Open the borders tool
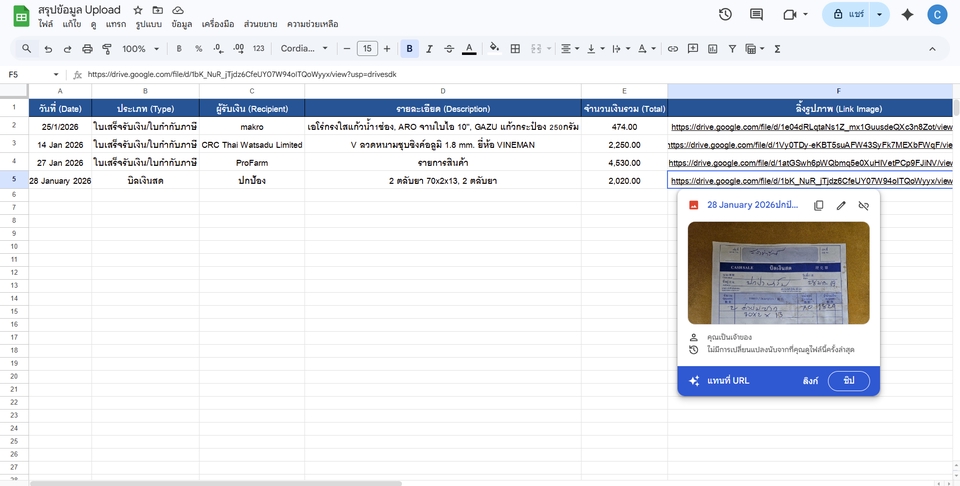The width and height of the screenshot is (960, 486). pyautogui.click(x=516, y=49)
